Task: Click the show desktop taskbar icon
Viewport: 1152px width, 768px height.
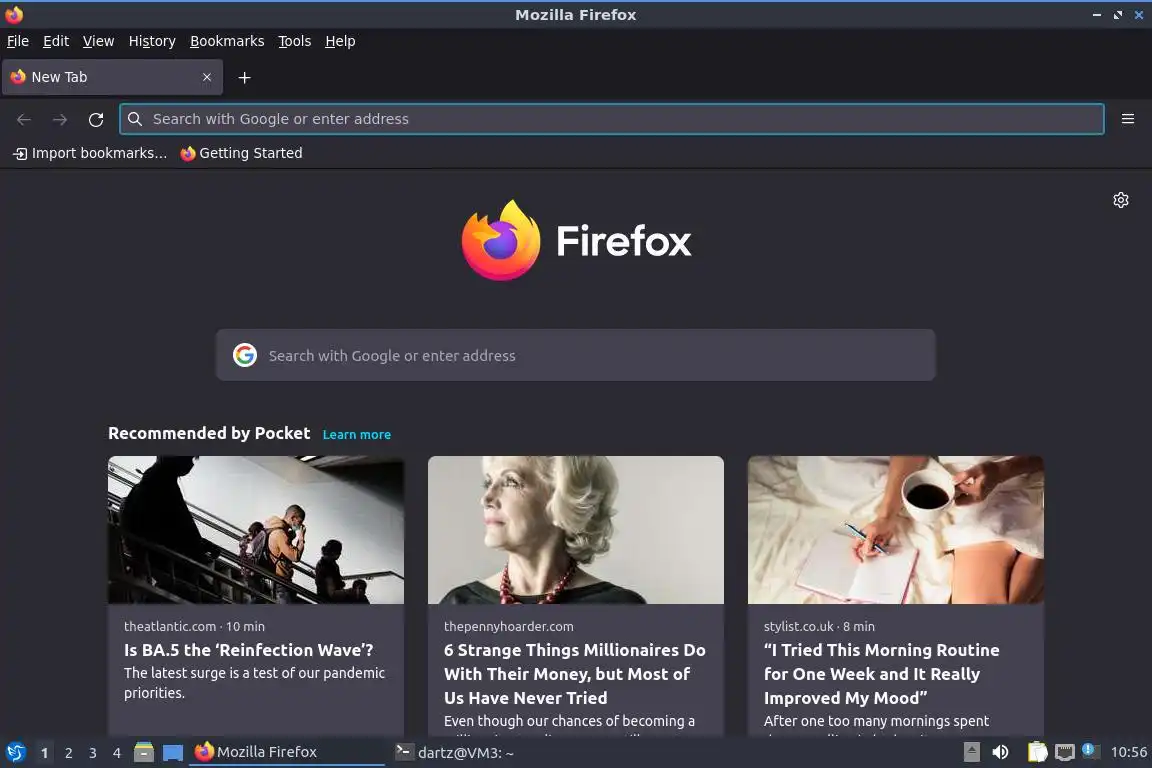Action: (173, 753)
